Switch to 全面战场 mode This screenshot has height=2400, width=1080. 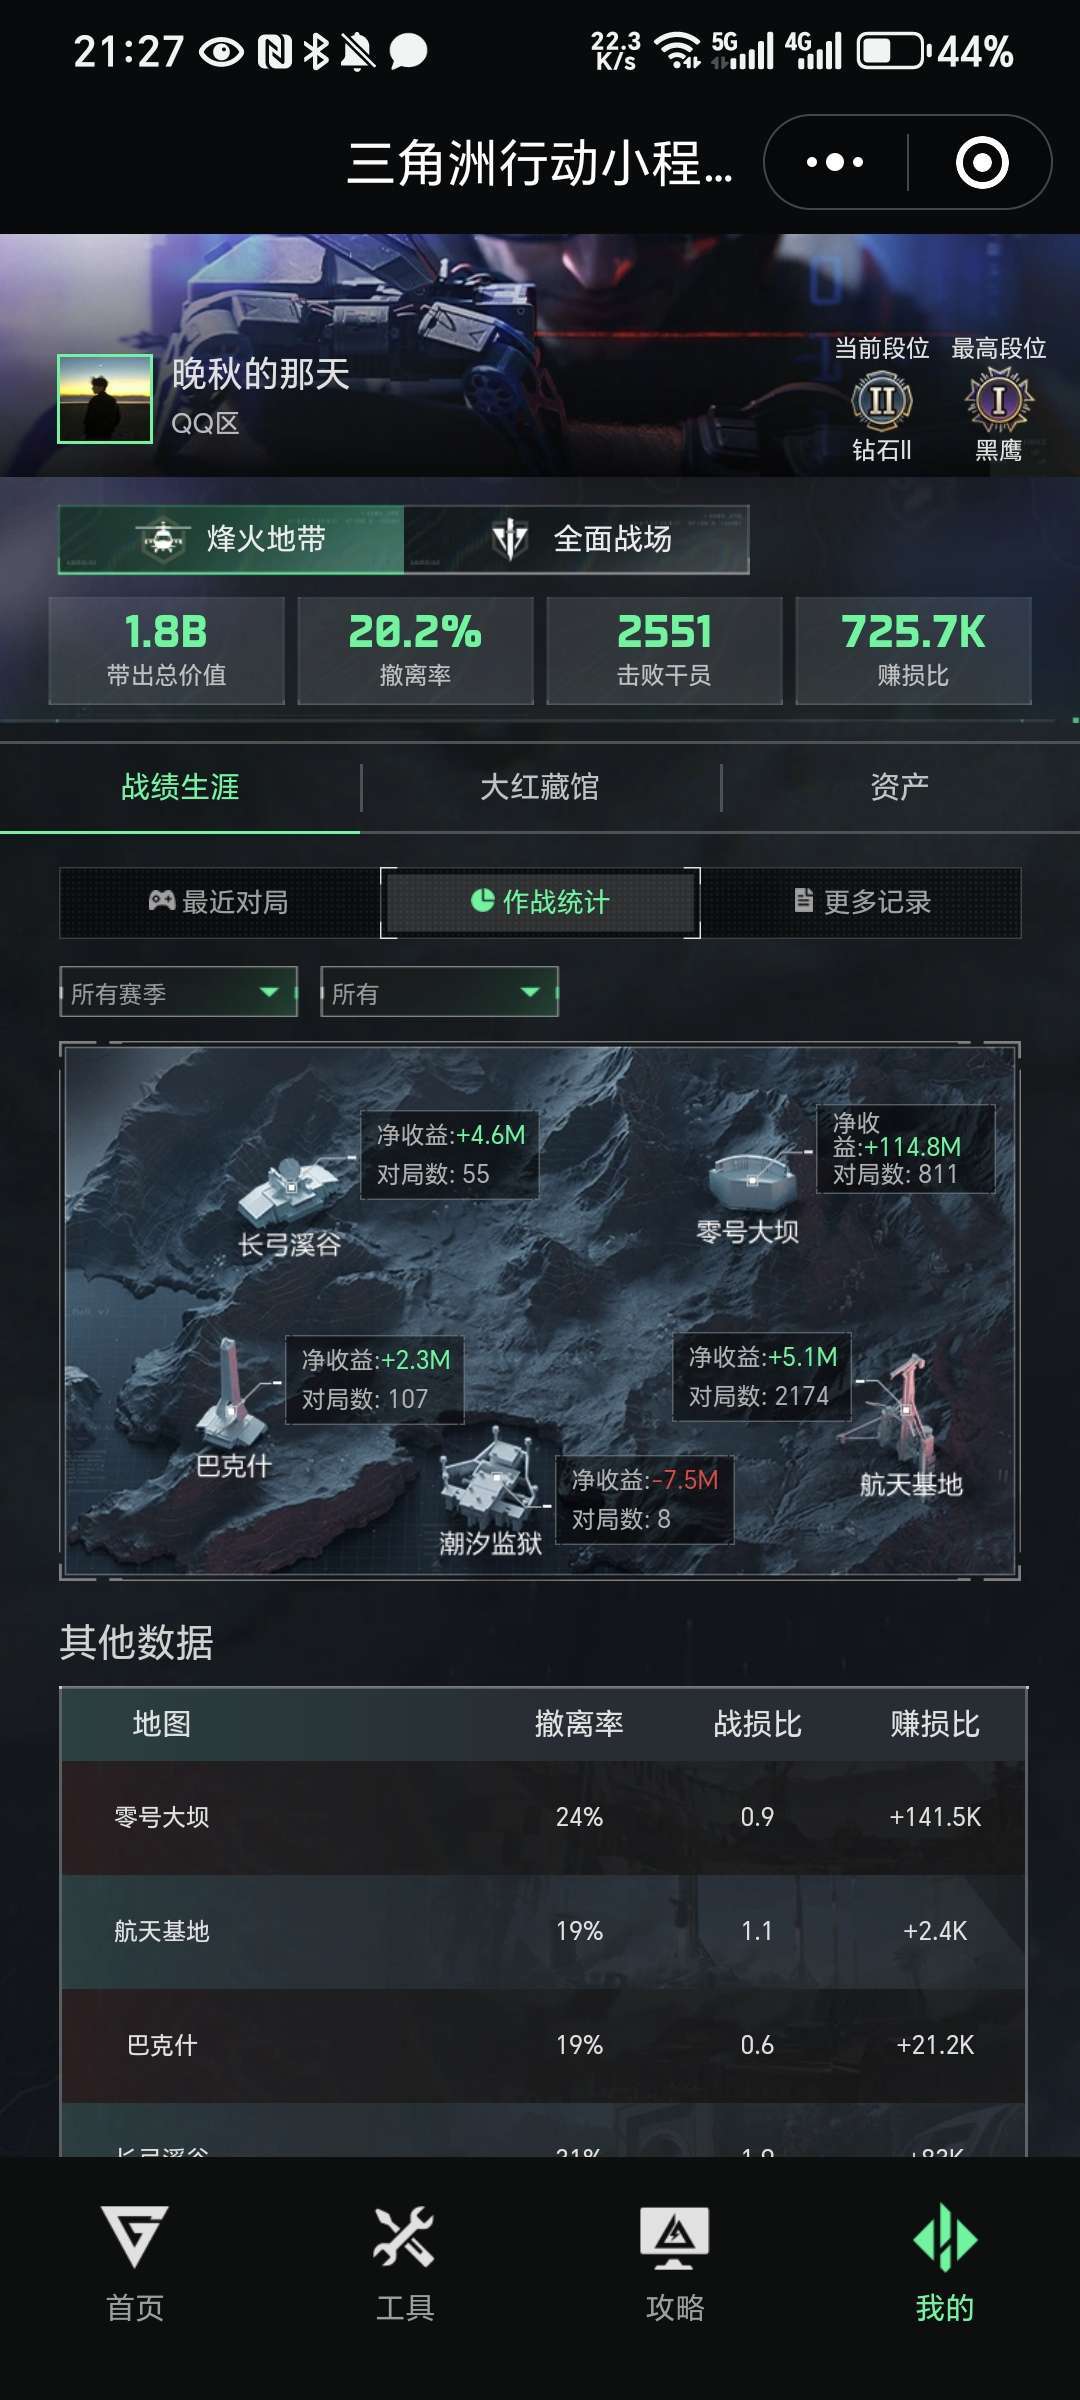577,540
